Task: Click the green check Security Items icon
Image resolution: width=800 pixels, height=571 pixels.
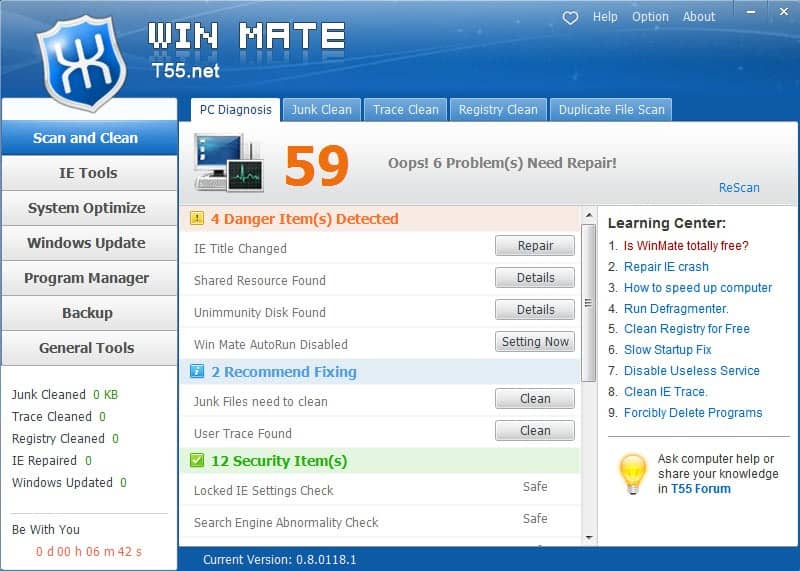Action: pyautogui.click(x=196, y=460)
